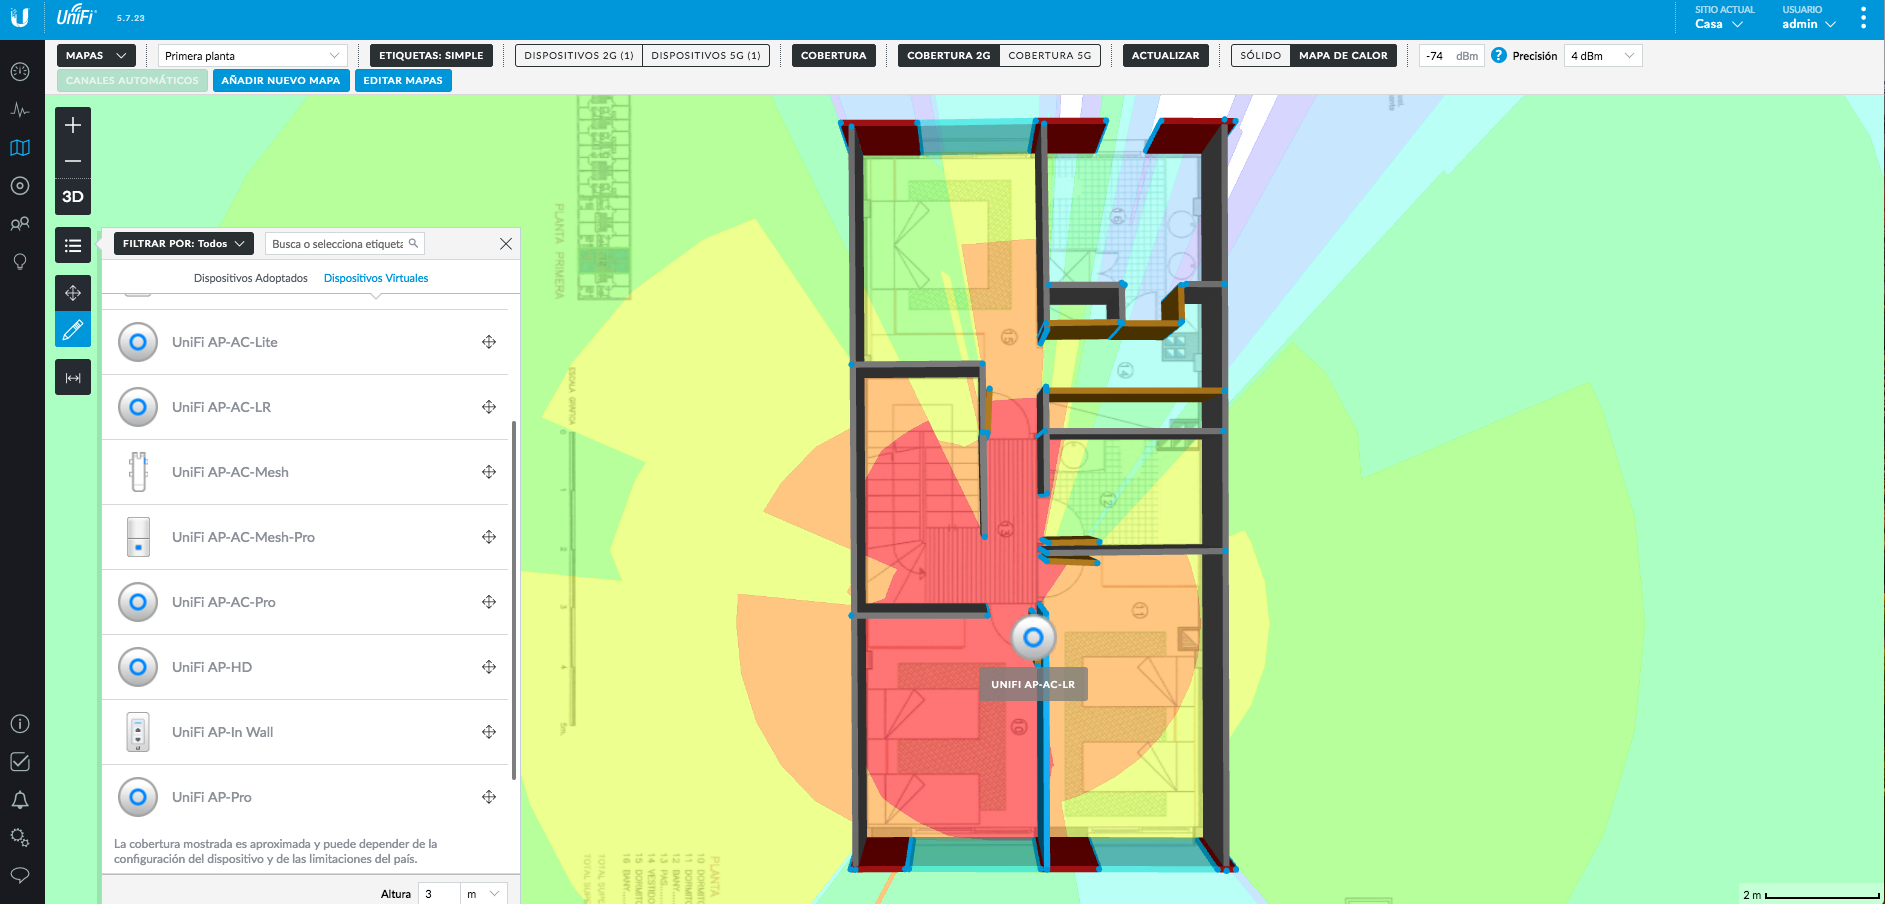Open the vertical three-dot options menu

click(x=1863, y=18)
